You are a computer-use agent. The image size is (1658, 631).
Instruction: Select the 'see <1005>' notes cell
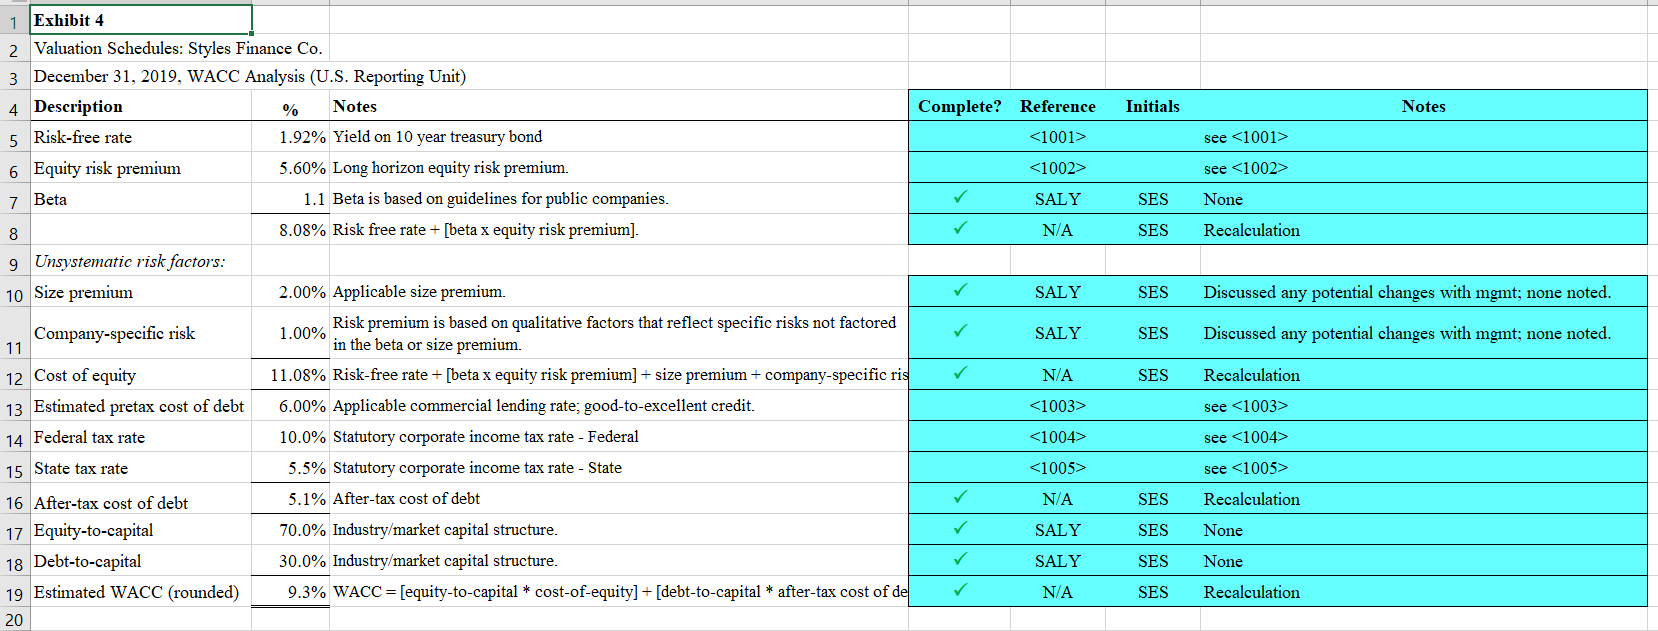1424,468
